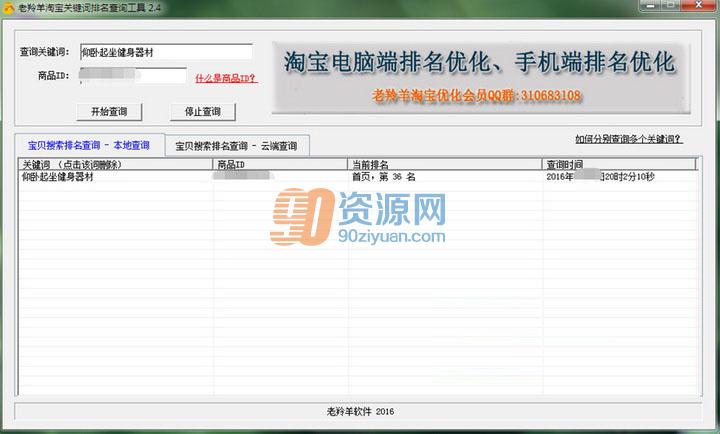This screenshot has width=720, height=434.
Task: Click the 关键词 column header
Action: (x=116, y=164)
